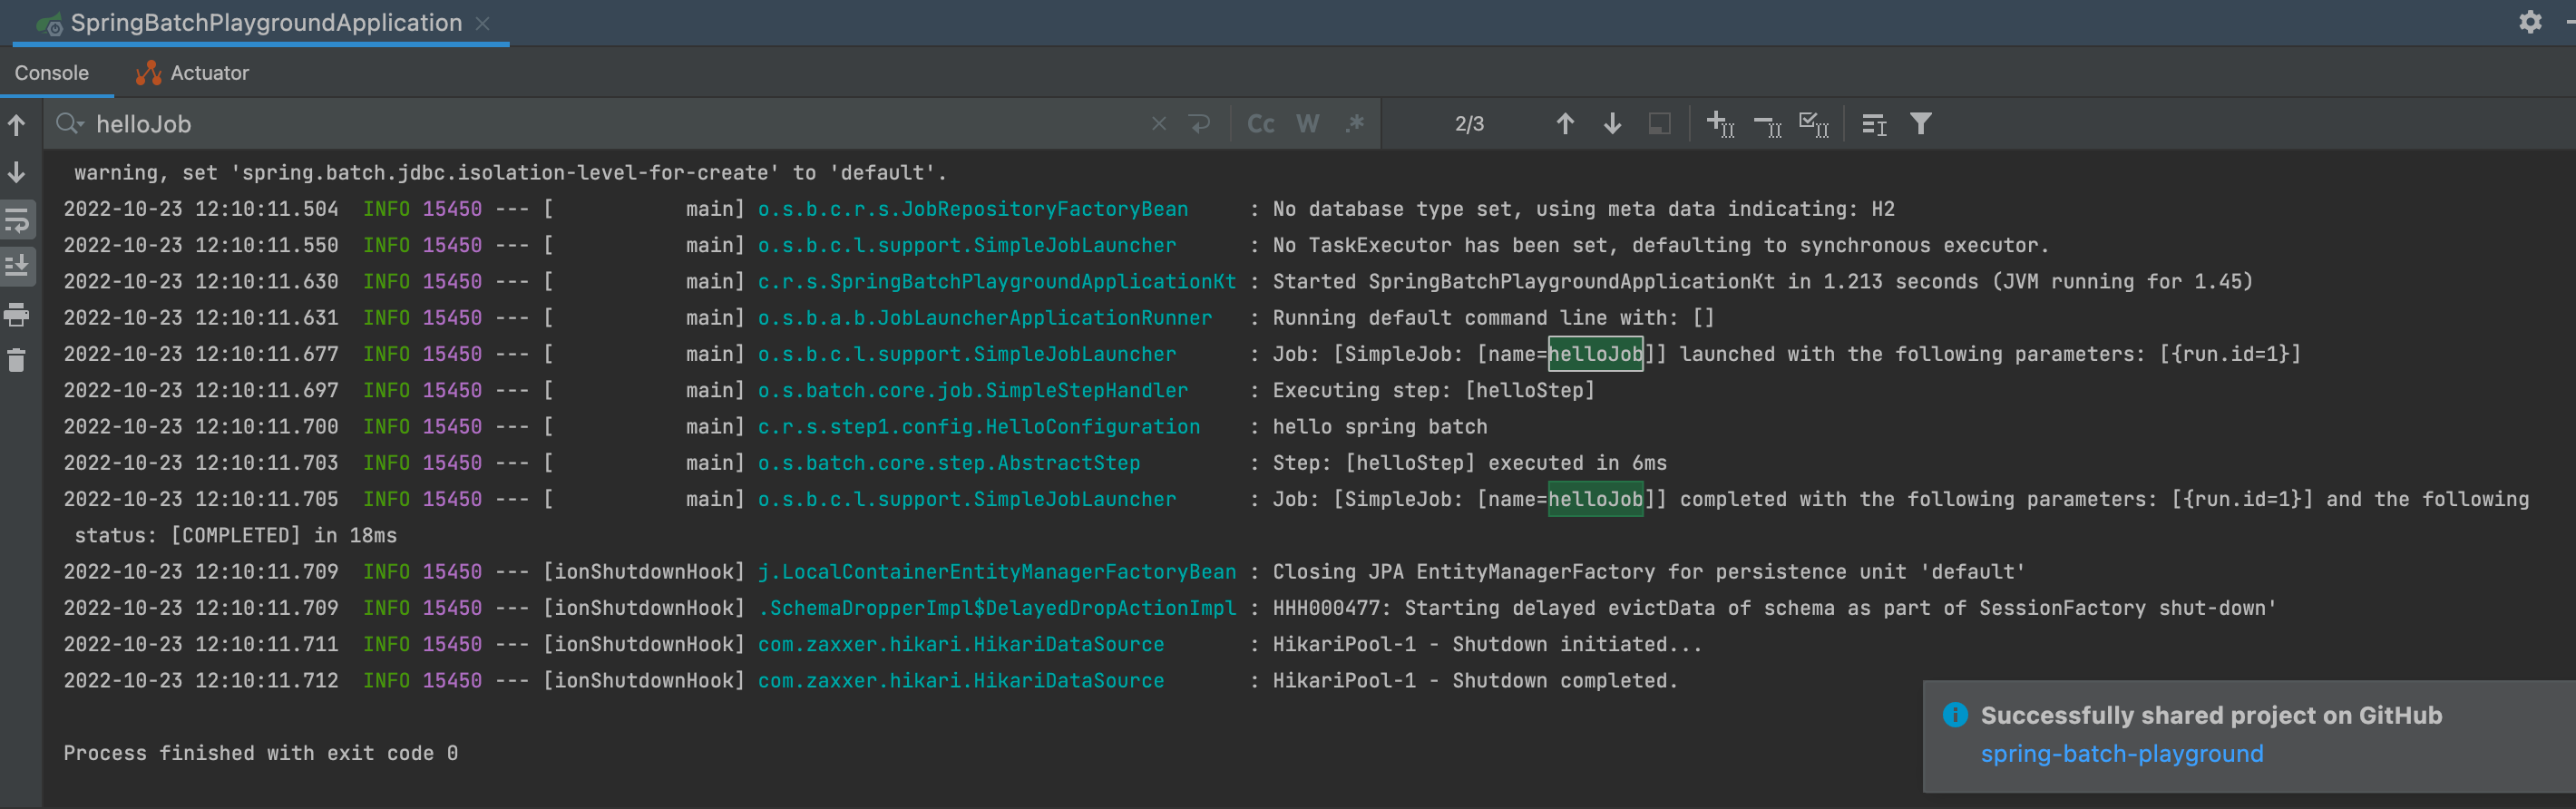Screen dimensions: 2576x809
Task: Toggle scroll to end of console
Action: [x=17, y=266]
